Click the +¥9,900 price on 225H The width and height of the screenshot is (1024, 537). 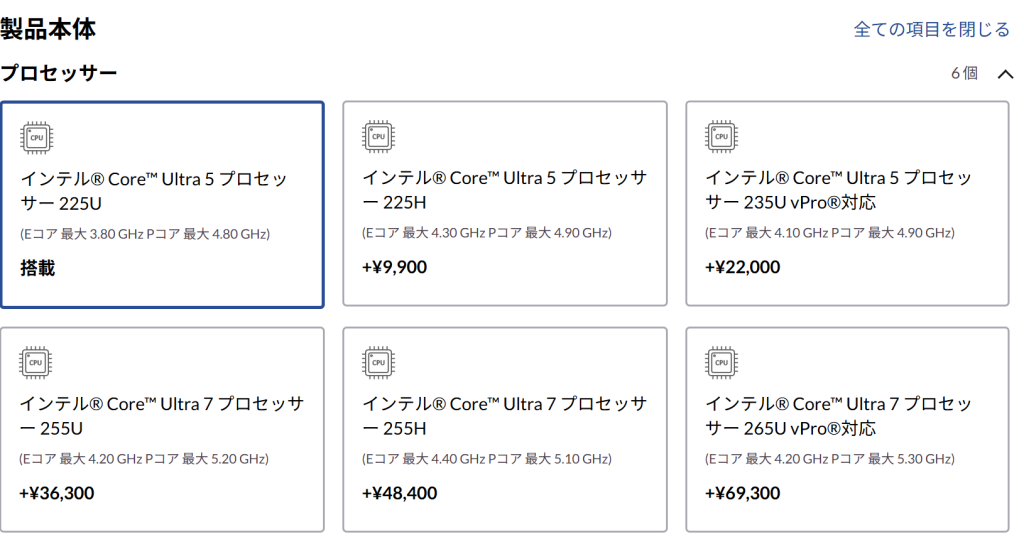coord(395,267)
